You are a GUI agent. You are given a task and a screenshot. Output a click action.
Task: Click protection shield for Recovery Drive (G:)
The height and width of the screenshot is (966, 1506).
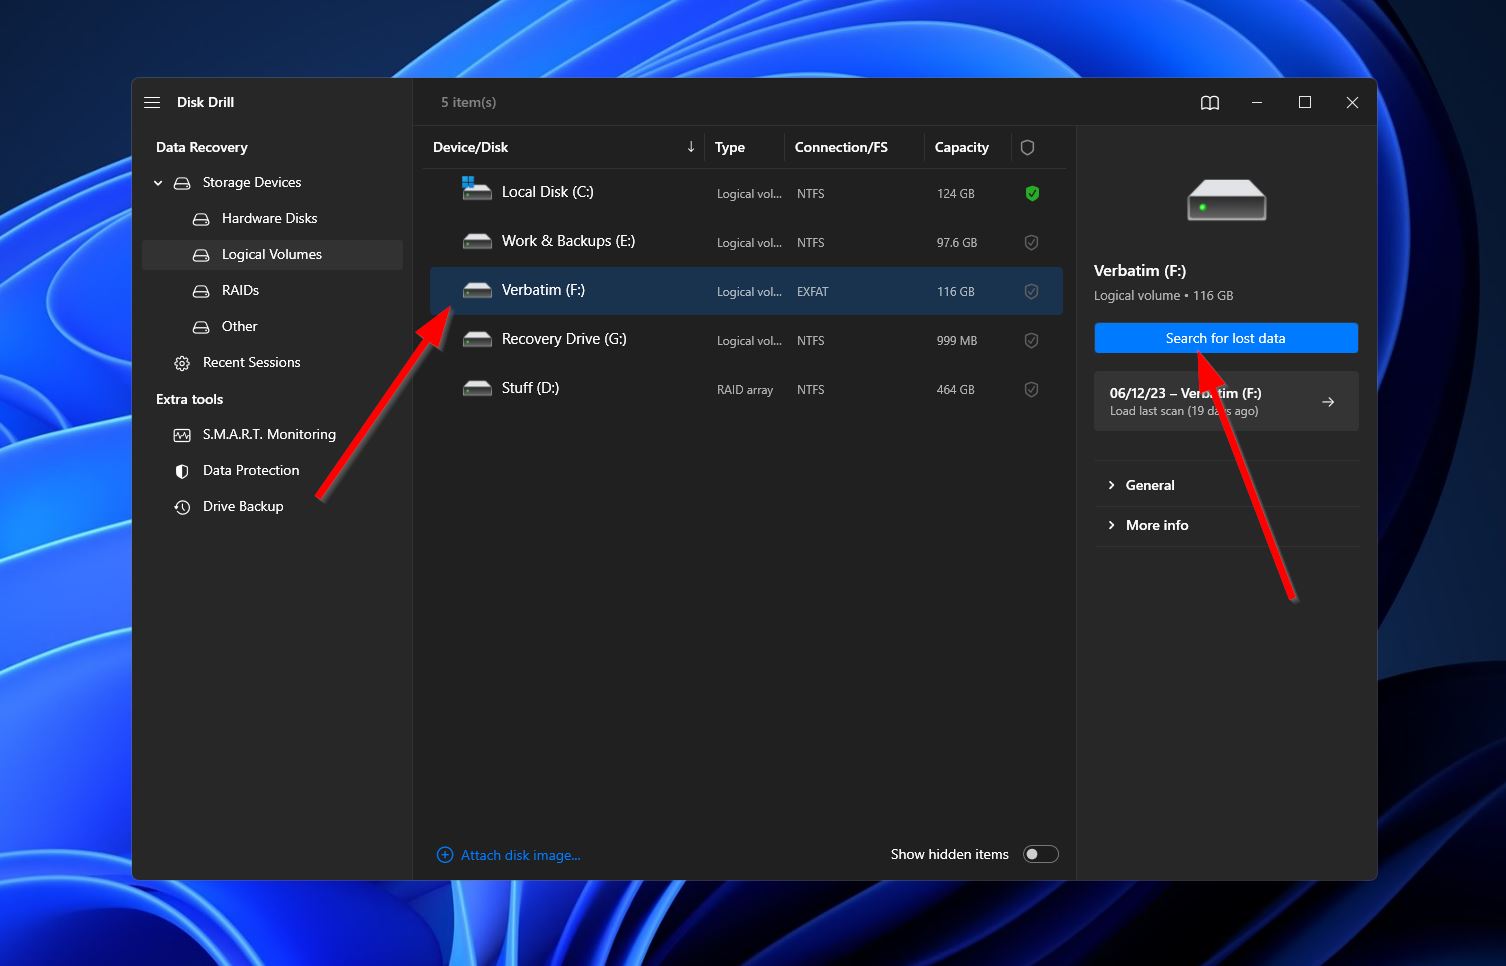coord(1031,340)
